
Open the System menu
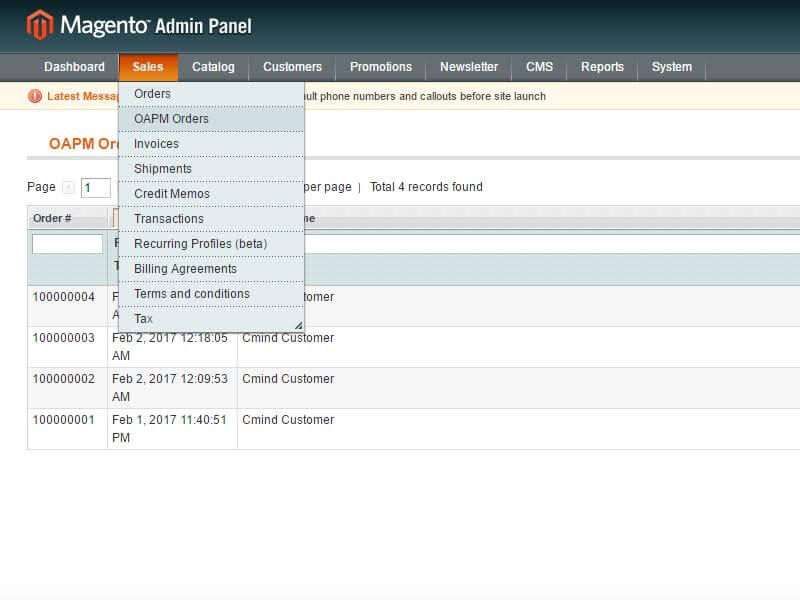(671, 67)
